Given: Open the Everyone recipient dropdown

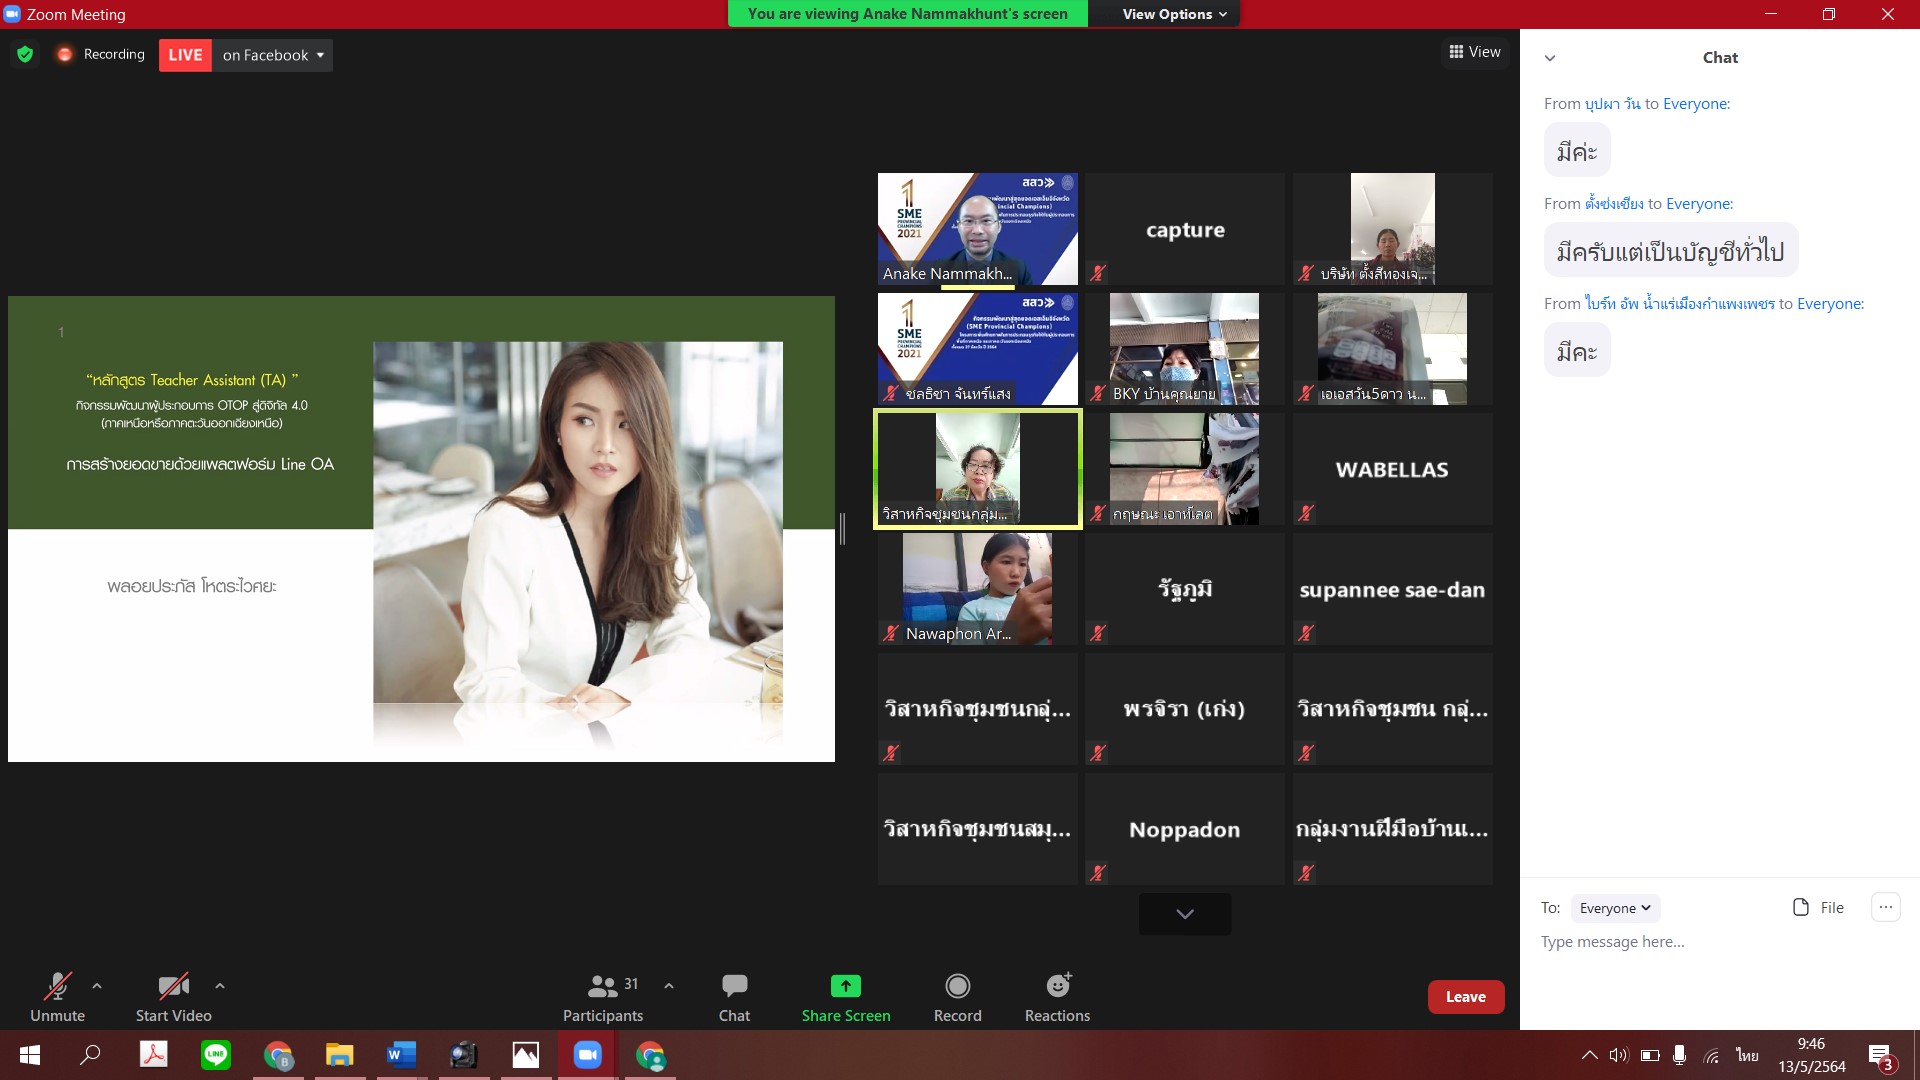Looking at the screenshot, I should click(x=1614, y=908).
